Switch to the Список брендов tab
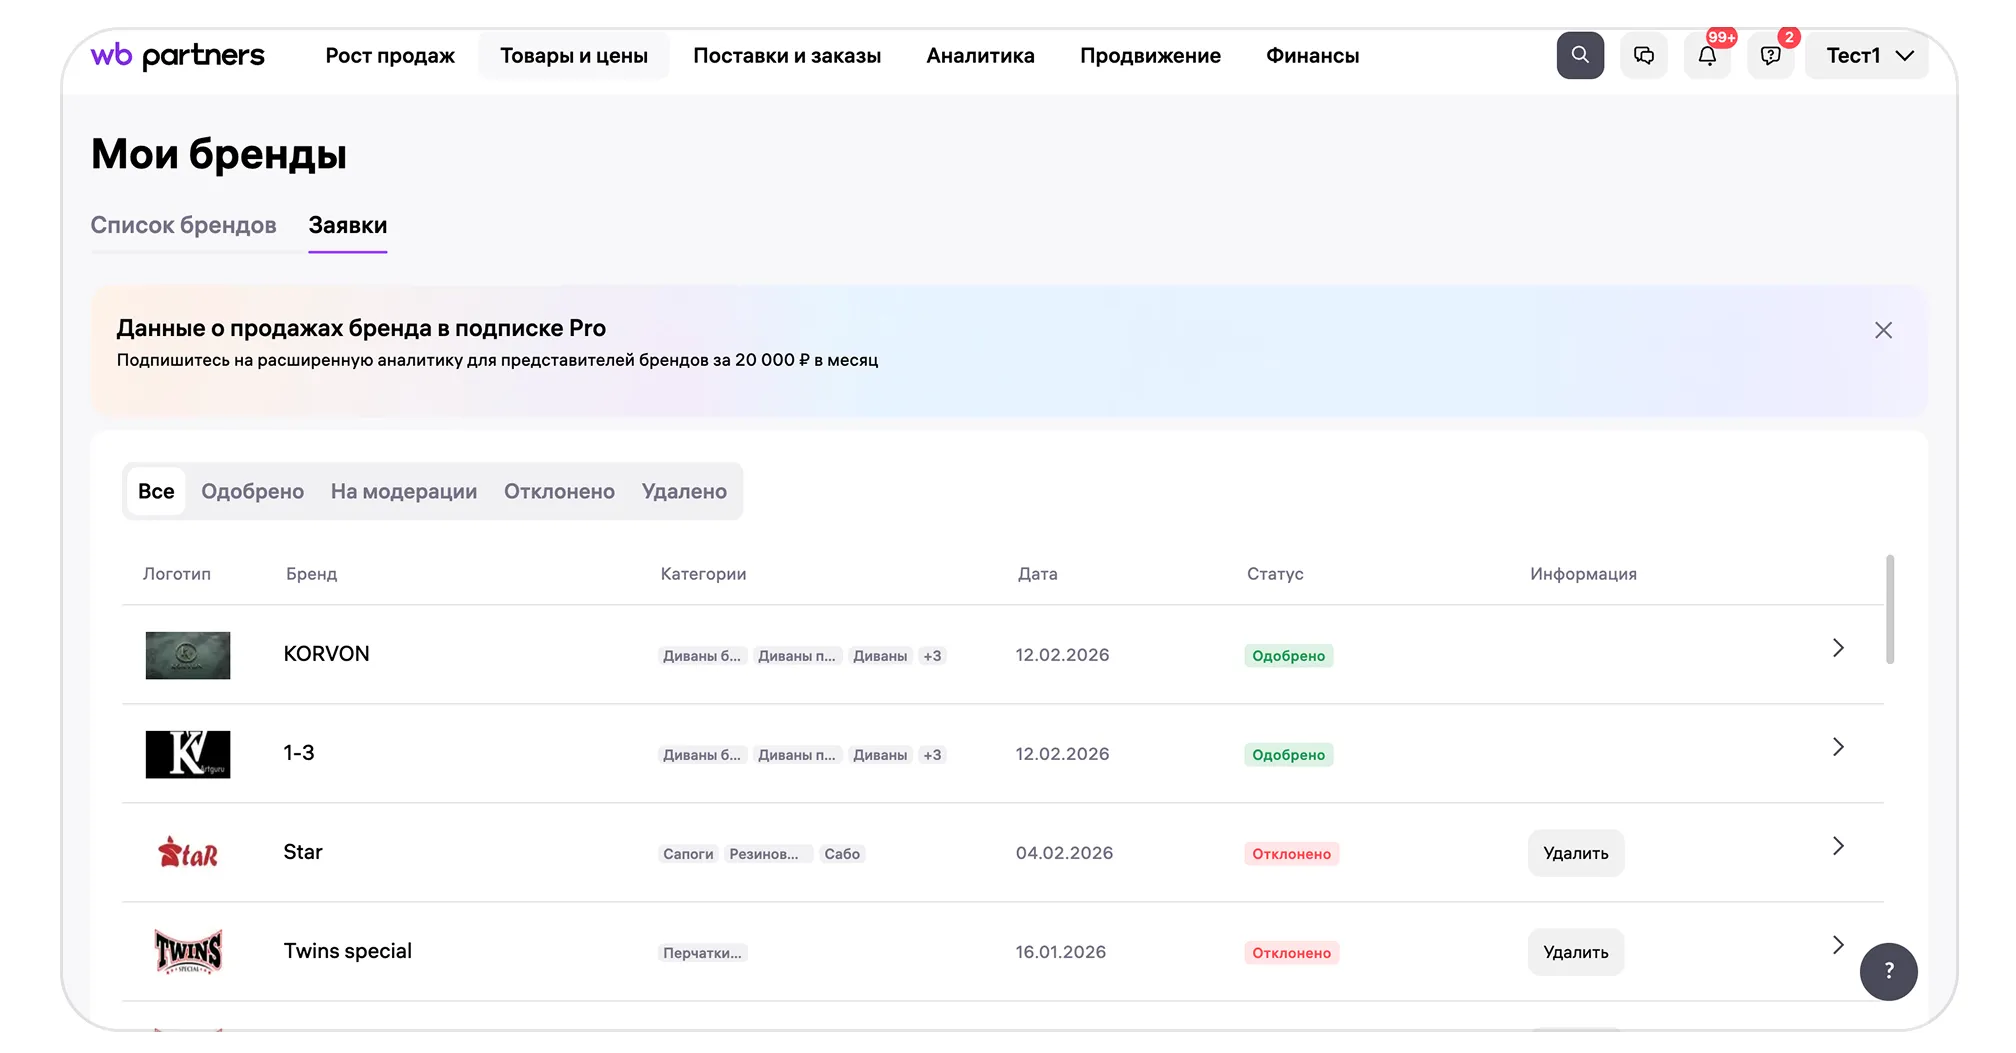The height and width of the screenshot is (1053, 2016). point(183,225)
